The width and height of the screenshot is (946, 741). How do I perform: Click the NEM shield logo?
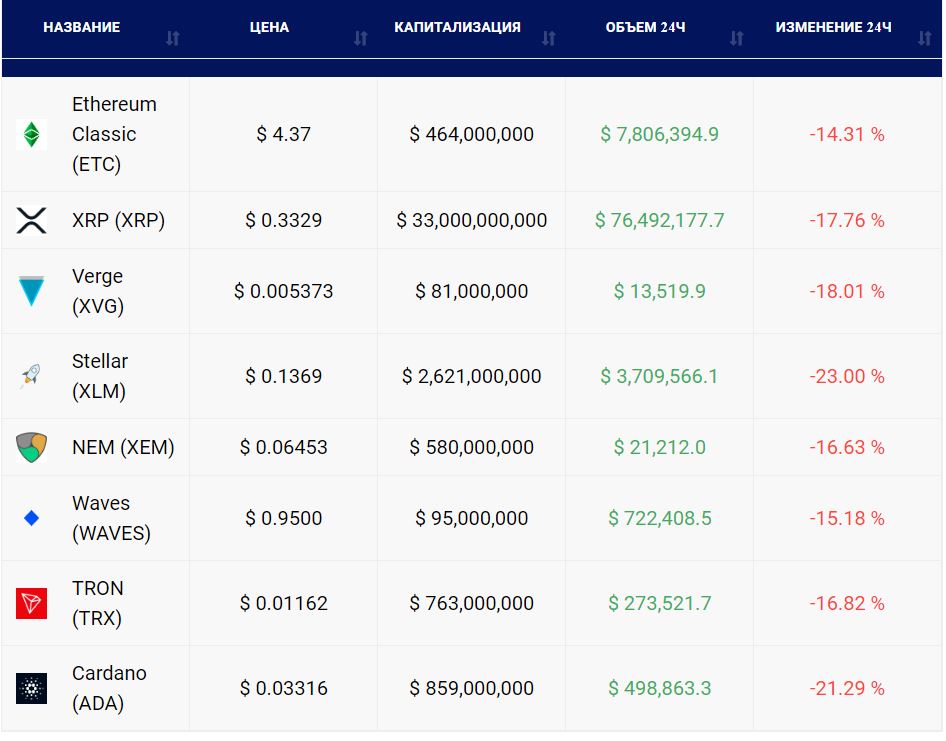[31, 447]
